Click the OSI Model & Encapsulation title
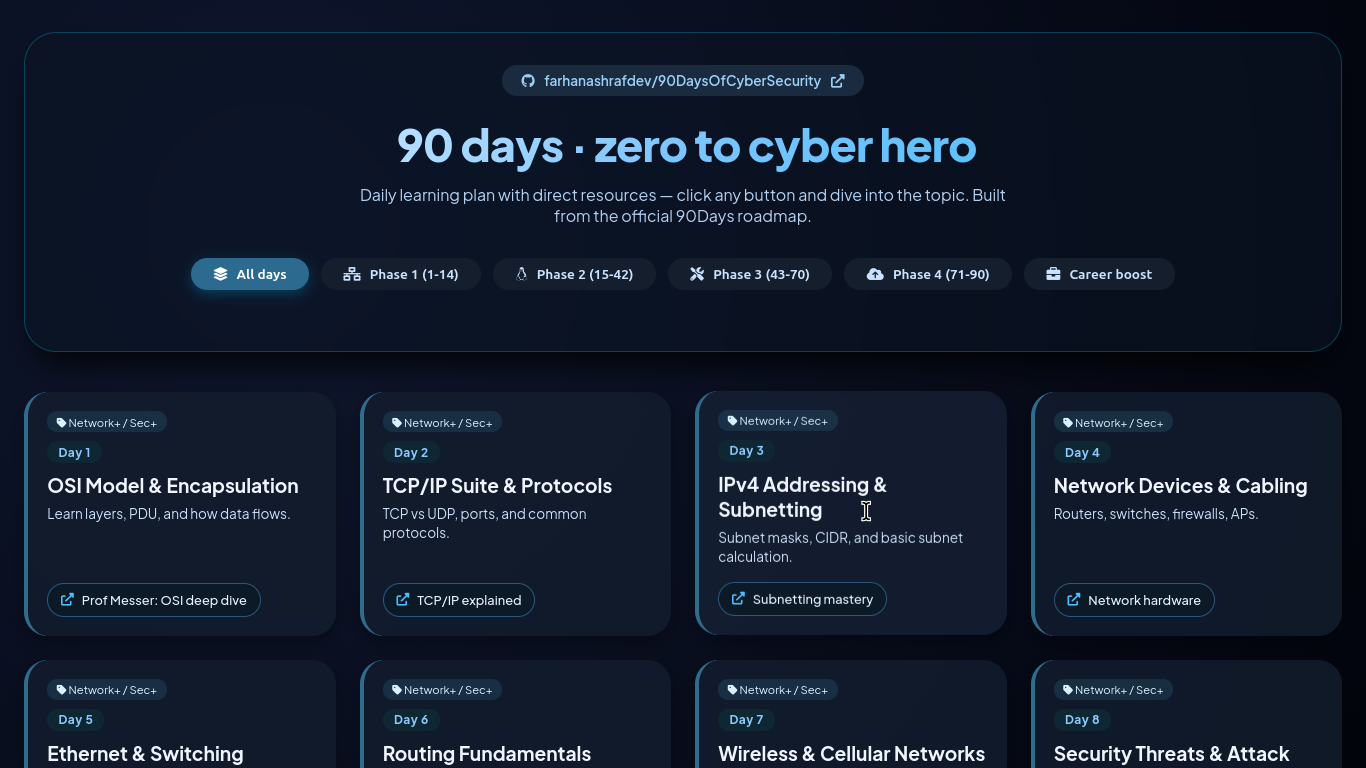 (173, 486)
